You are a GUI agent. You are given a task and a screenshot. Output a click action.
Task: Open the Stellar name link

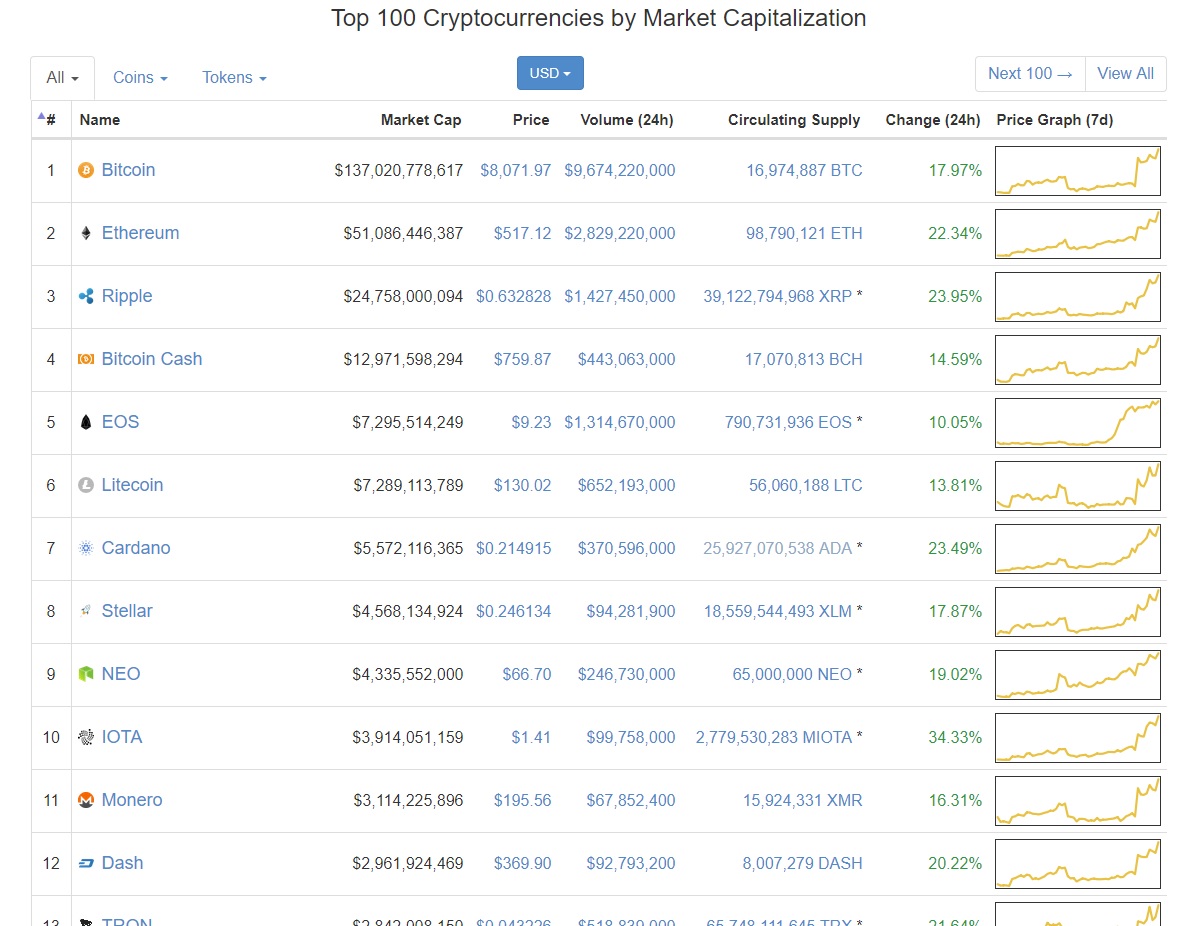[x=127, y=611]
